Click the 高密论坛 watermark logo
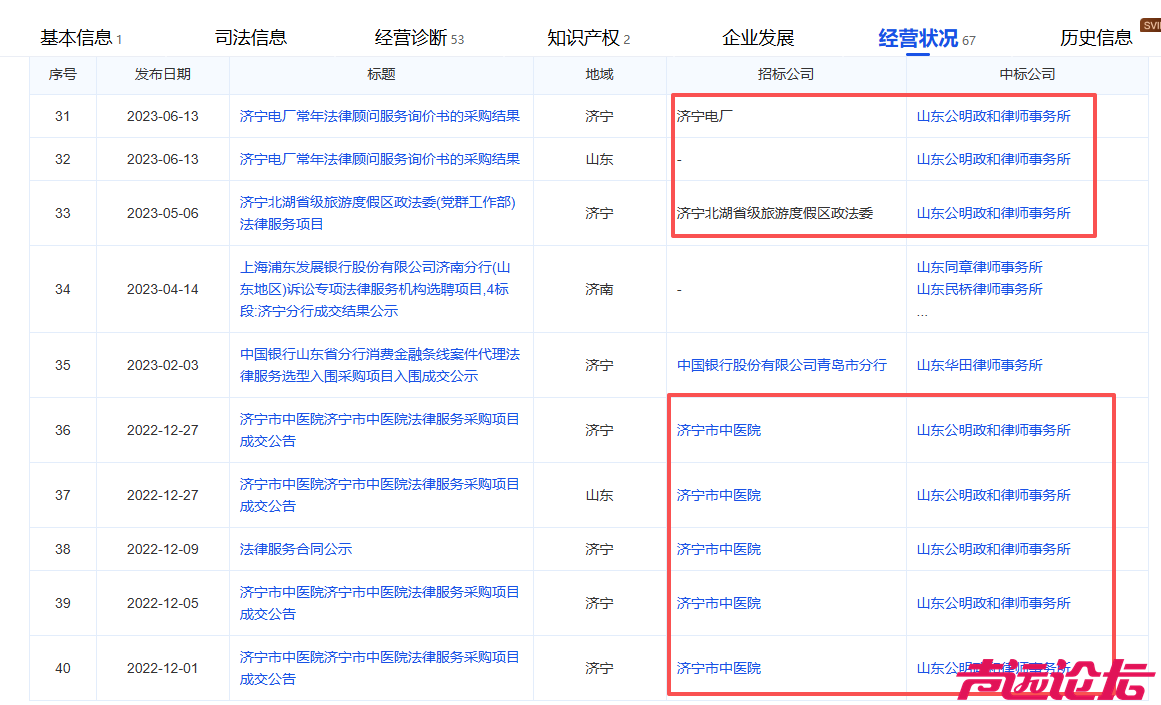Viewport: 1161px width, 705px height. (x=1055, y=680)
